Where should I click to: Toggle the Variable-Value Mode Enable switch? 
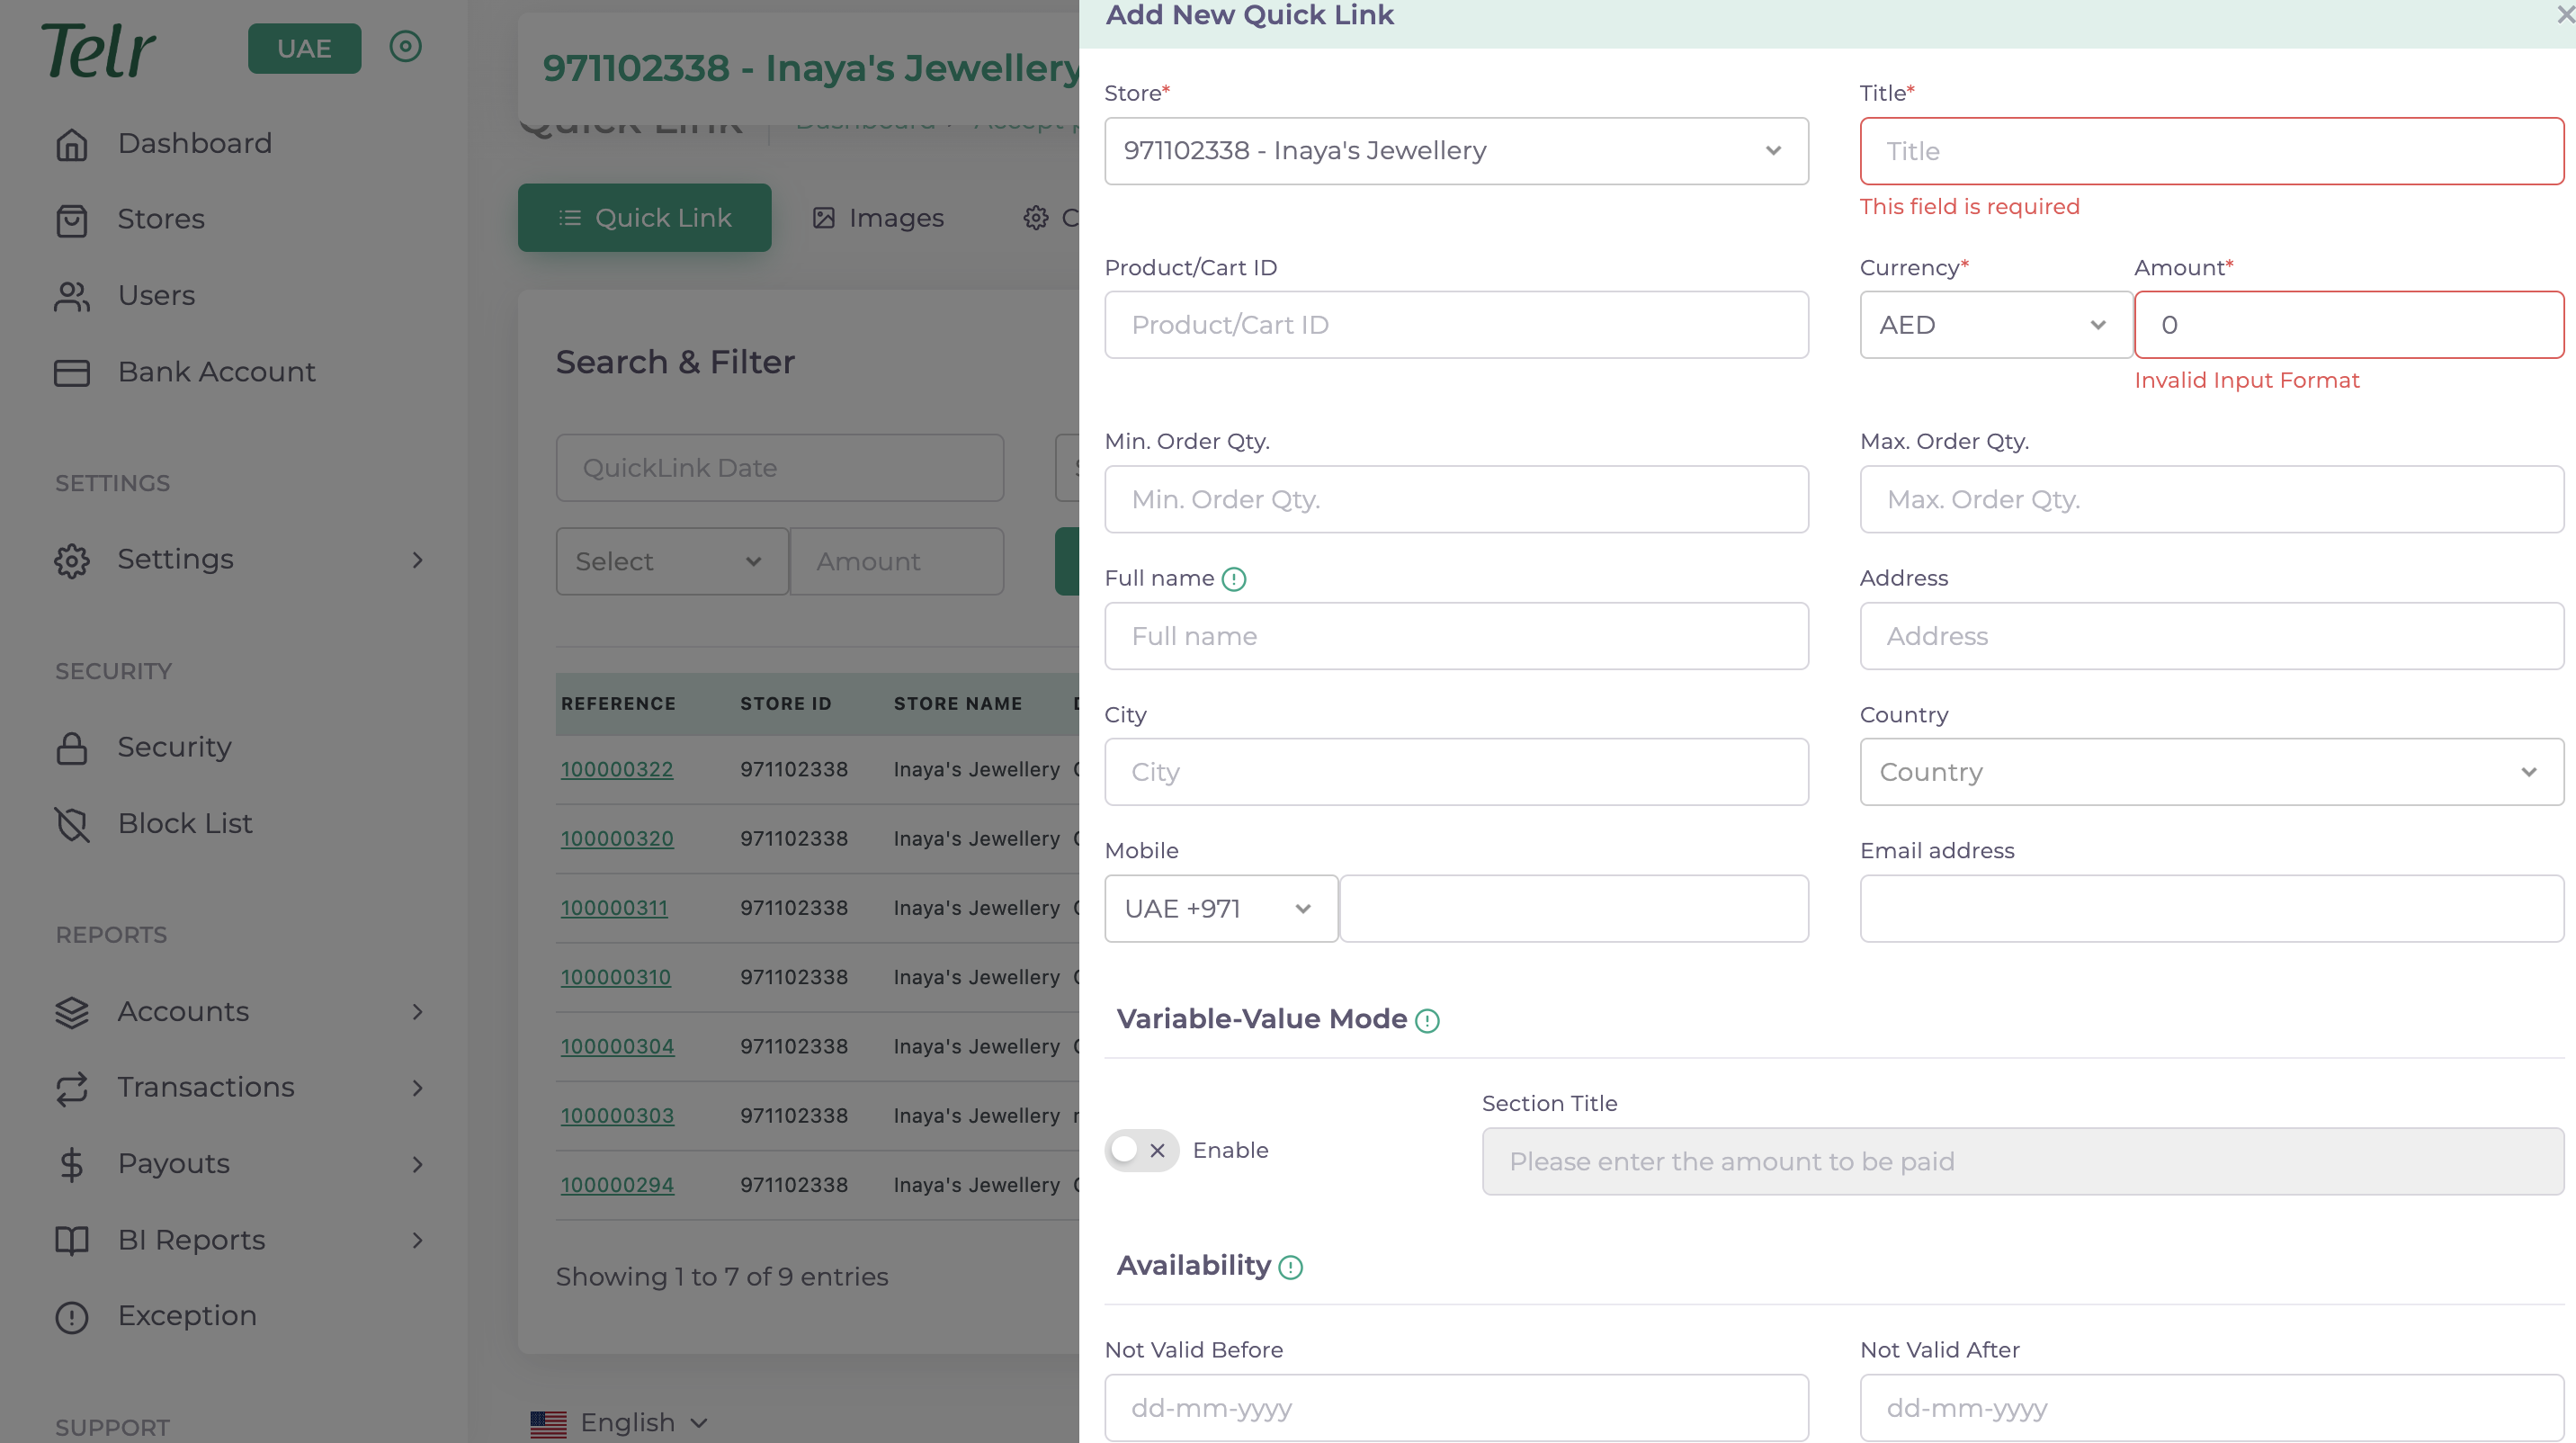click(1142, 1150)
